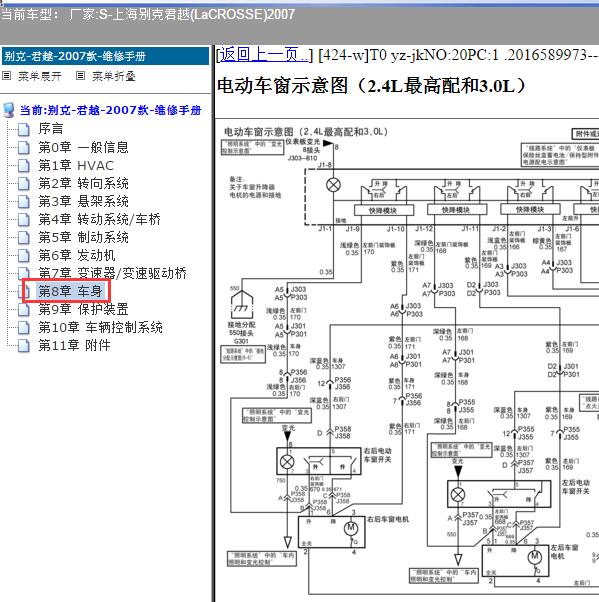599x602 pixels.
Task: Open 第2章 转向系统
Action: coord(83,183)
